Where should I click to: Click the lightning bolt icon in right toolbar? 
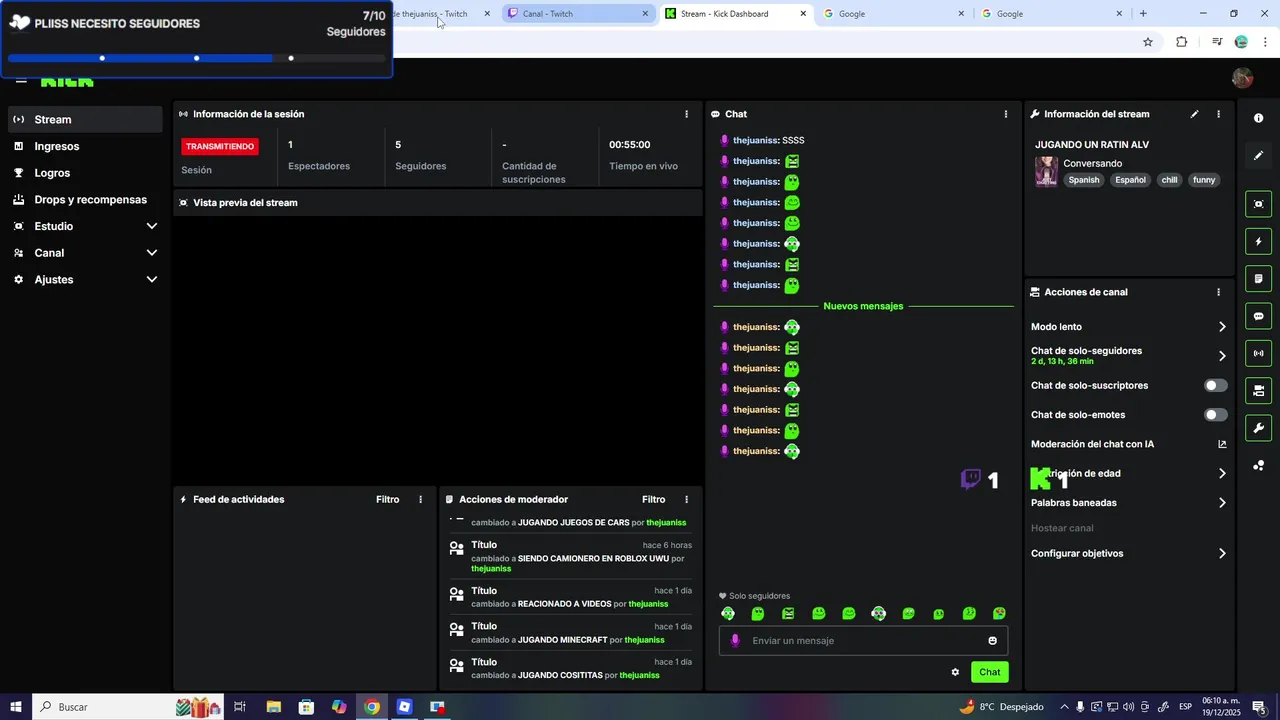1258,241
